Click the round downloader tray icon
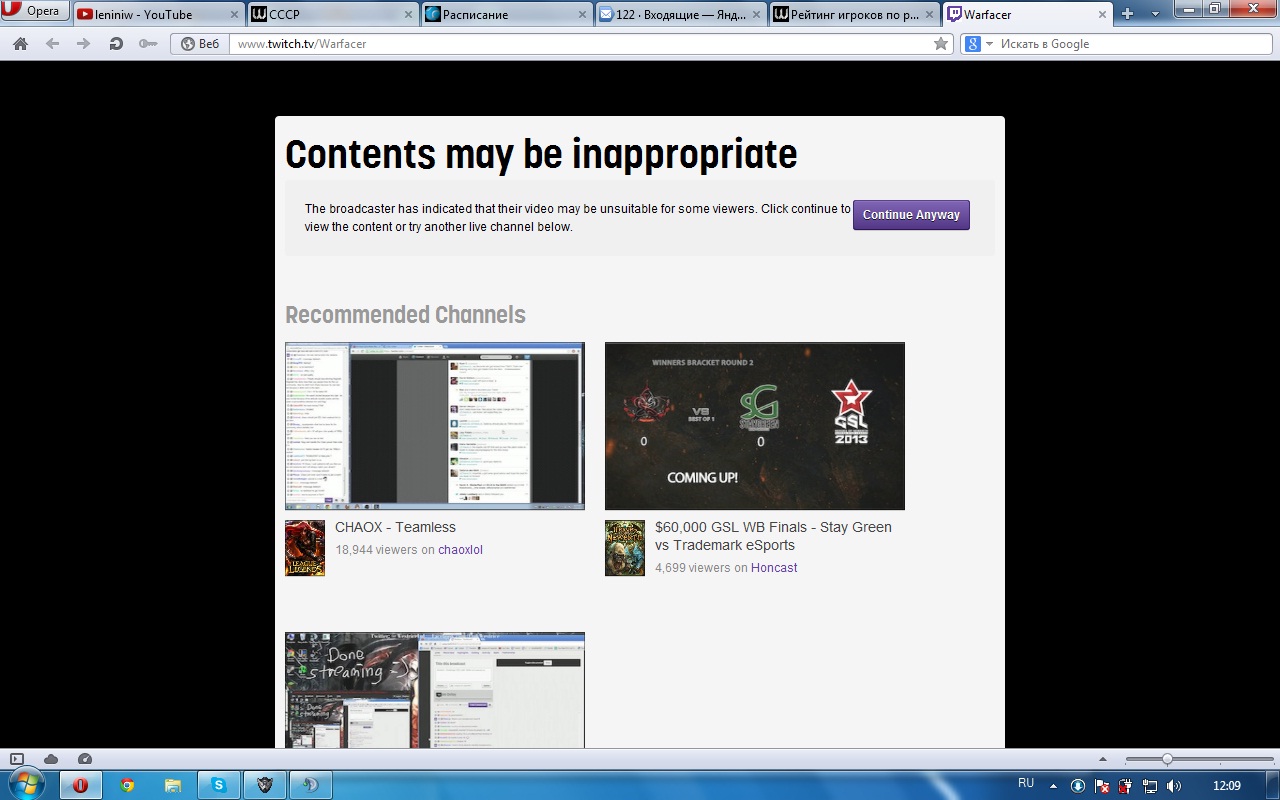This screenshot has height=800, width=1280. coord(1078,786)
